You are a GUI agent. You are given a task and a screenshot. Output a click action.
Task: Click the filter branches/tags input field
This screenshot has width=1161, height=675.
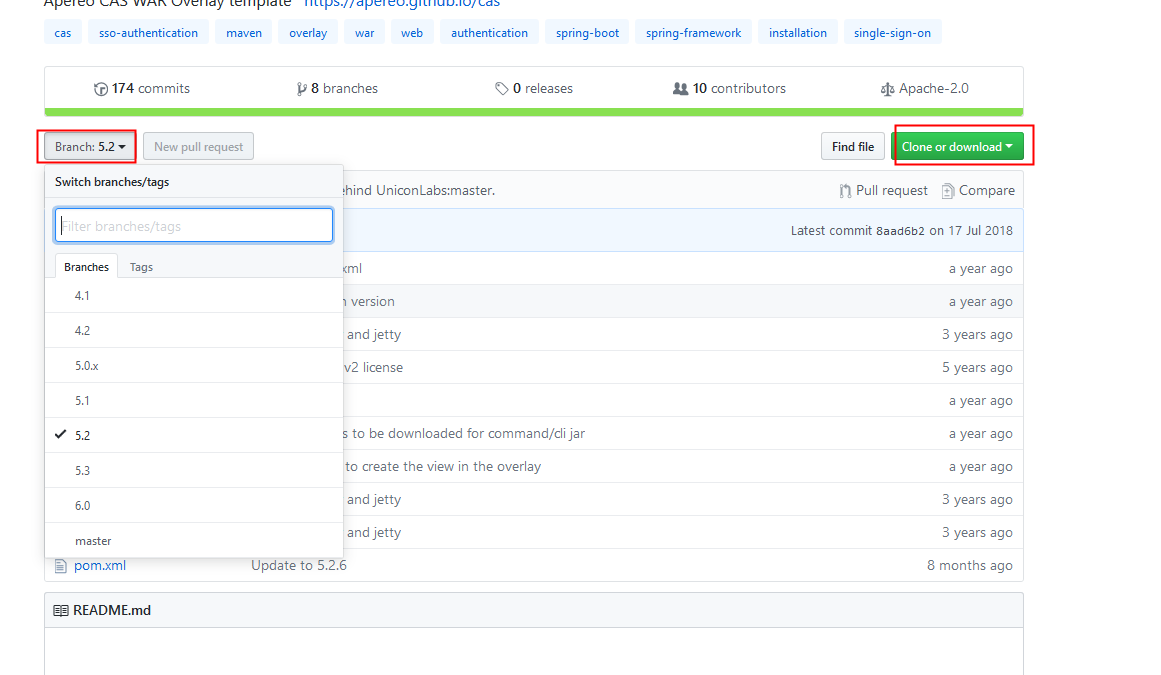click(x=193, y=225)
